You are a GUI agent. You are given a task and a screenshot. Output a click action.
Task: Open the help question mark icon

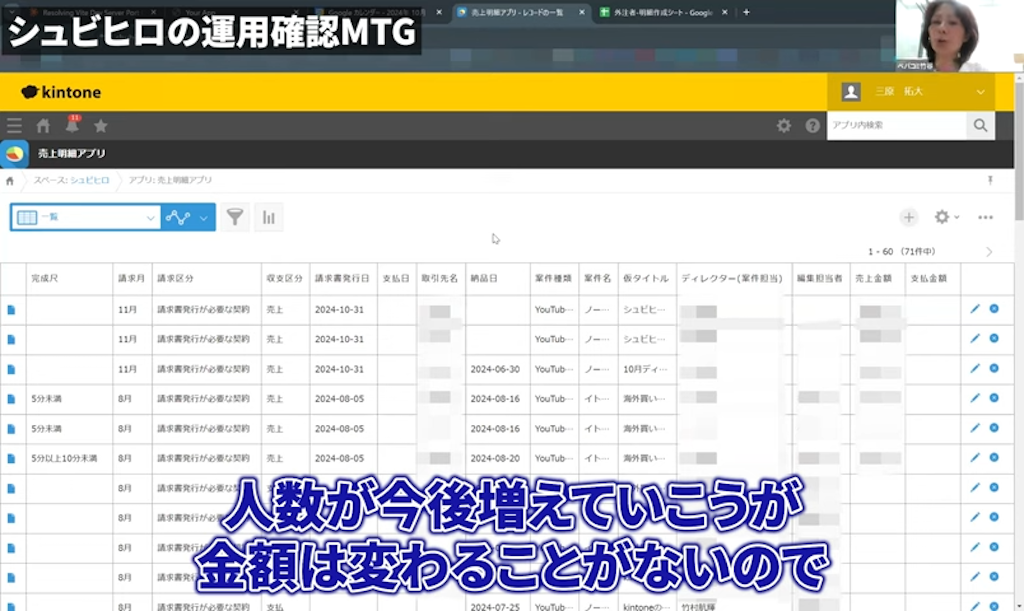[812, 126]
